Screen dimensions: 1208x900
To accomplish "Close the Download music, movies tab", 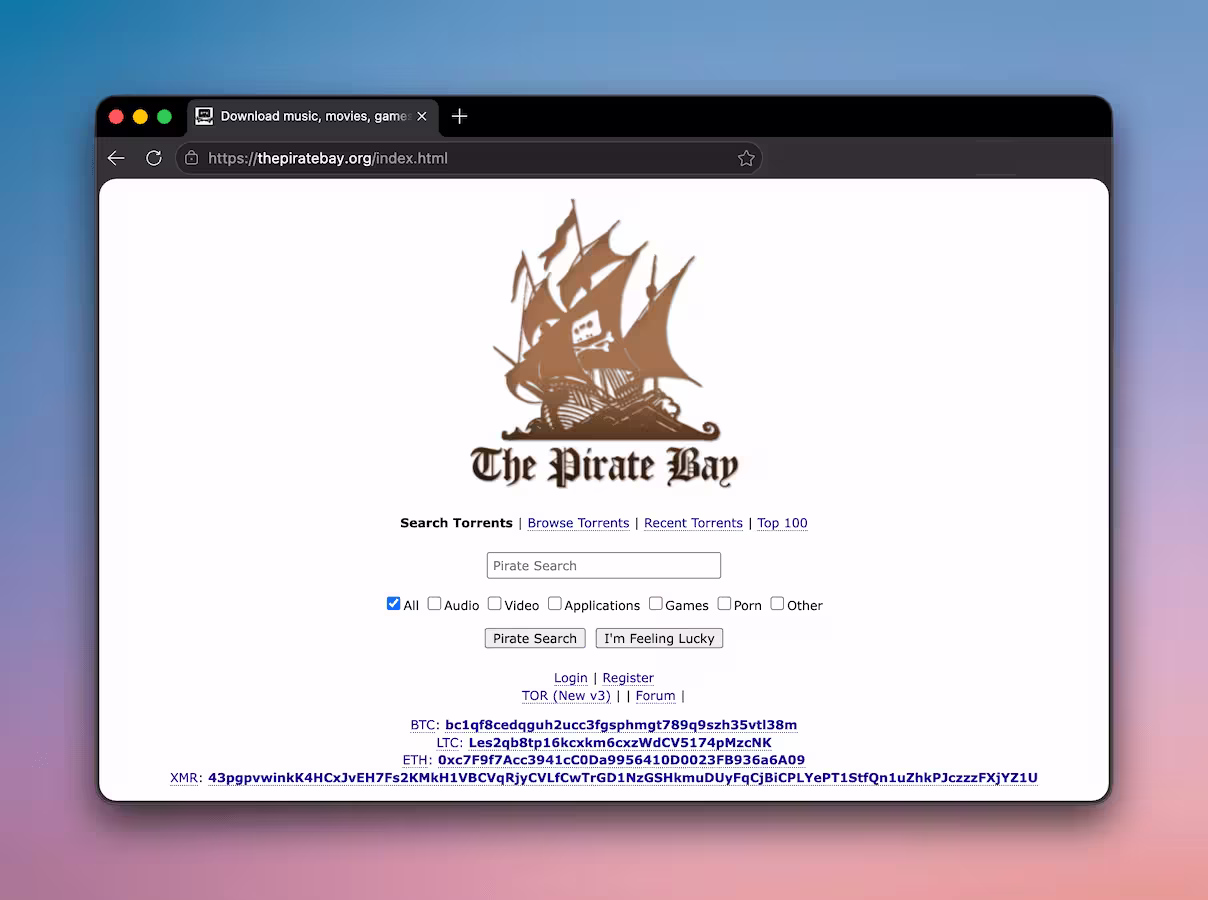I will 422,116.
